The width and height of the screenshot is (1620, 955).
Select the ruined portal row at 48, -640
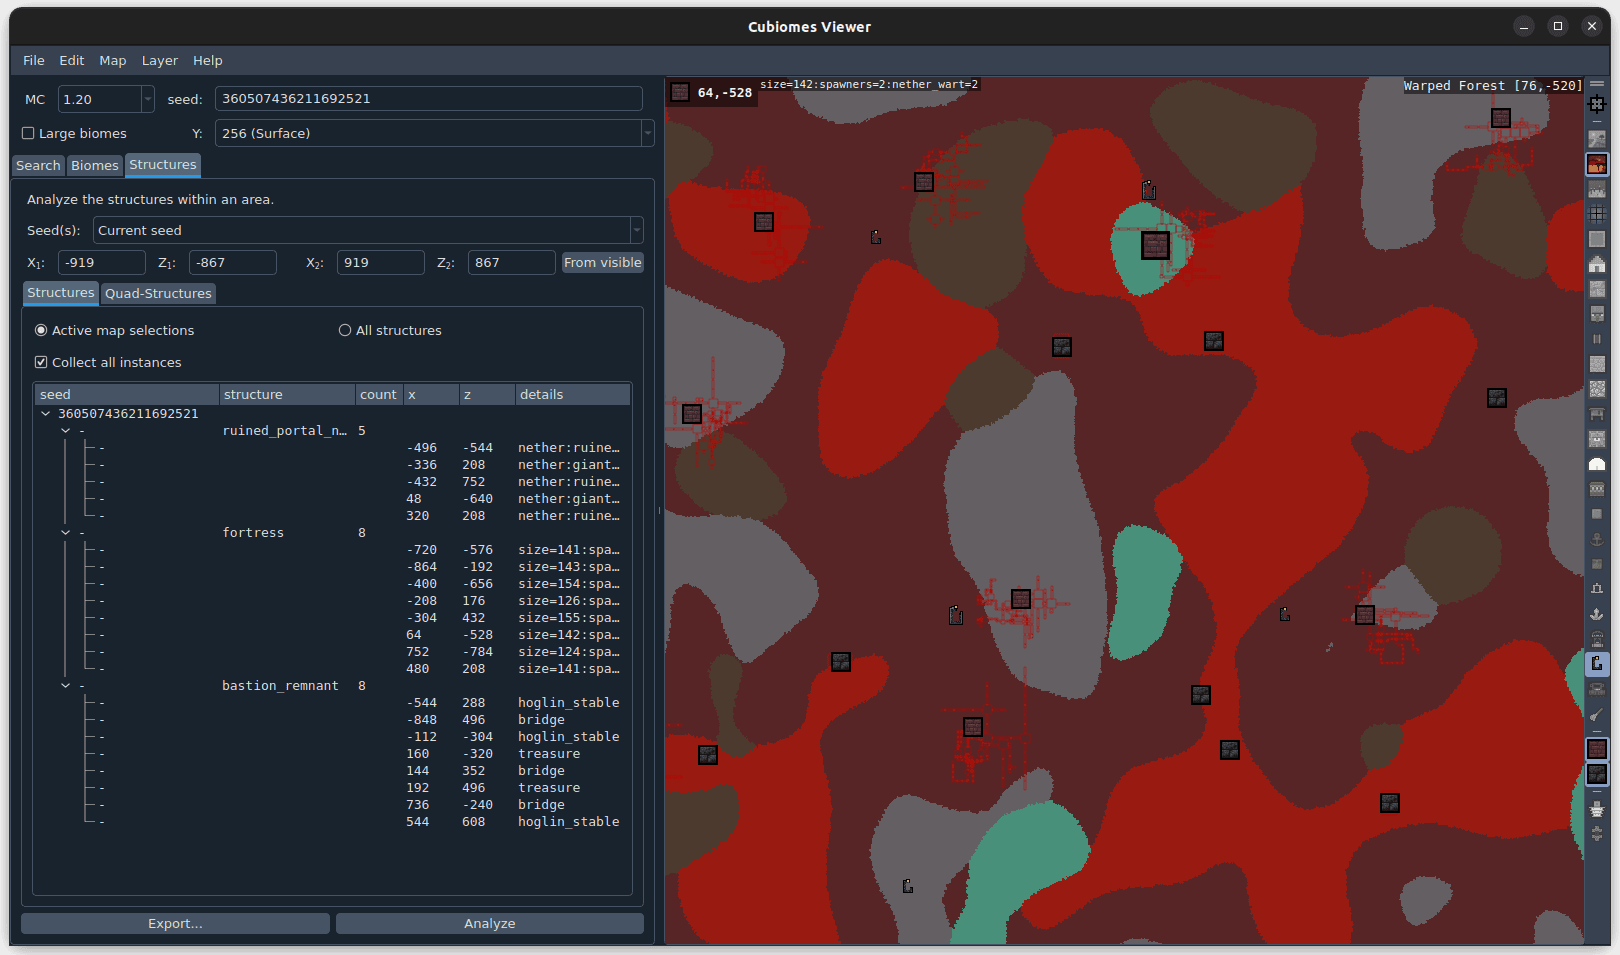click(x=333, y=498)
